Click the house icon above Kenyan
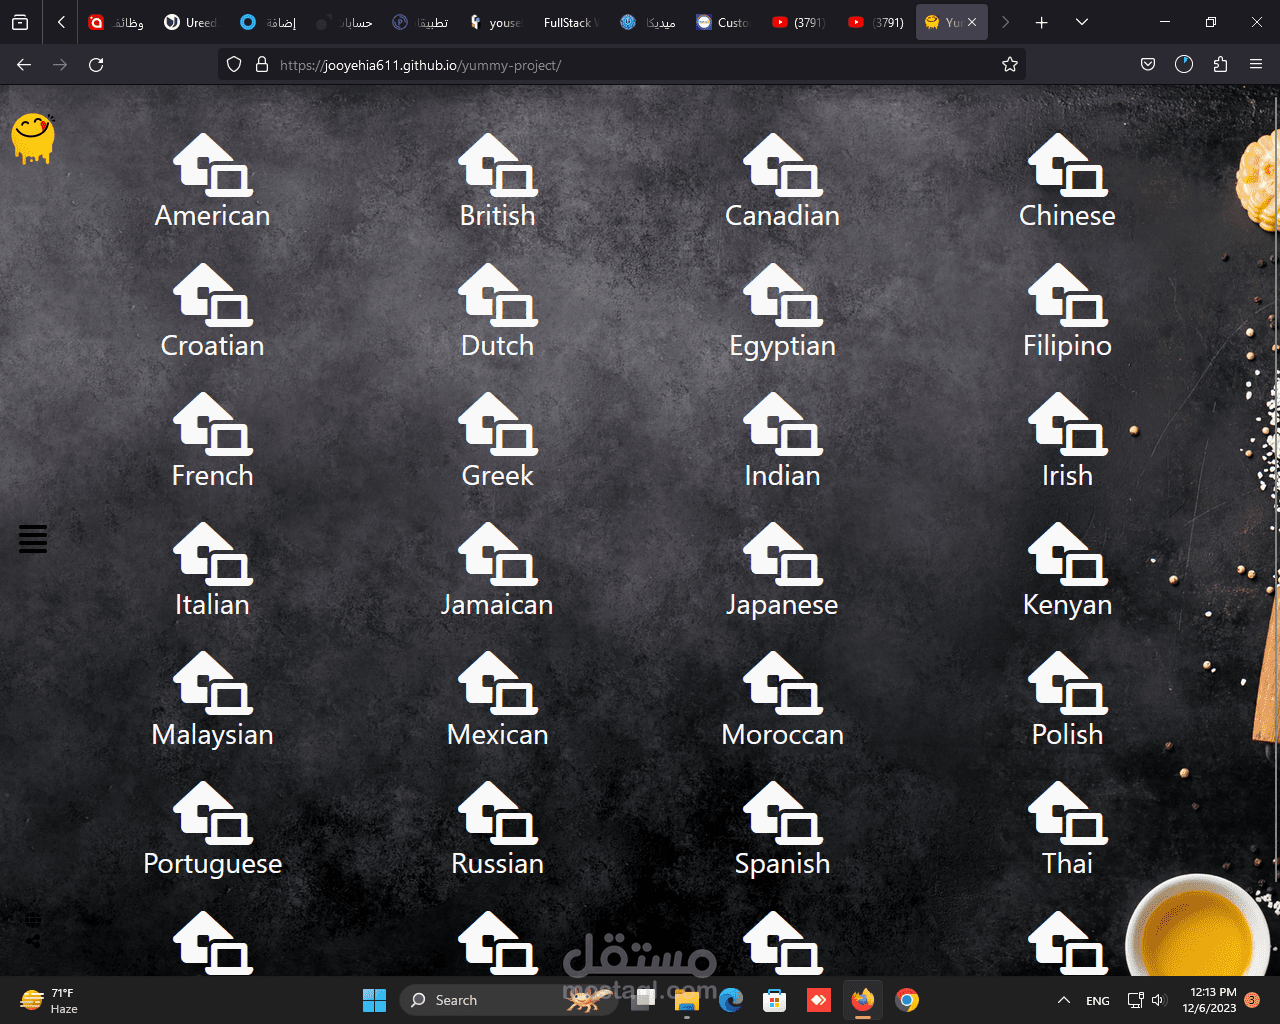 (1068, 554)
